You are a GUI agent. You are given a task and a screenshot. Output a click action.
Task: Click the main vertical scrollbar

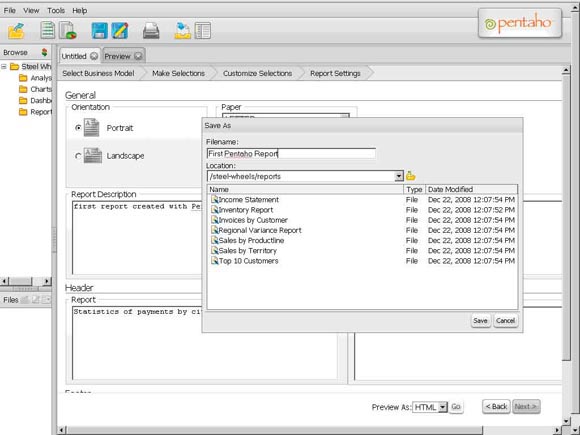[x=566, y=216]
